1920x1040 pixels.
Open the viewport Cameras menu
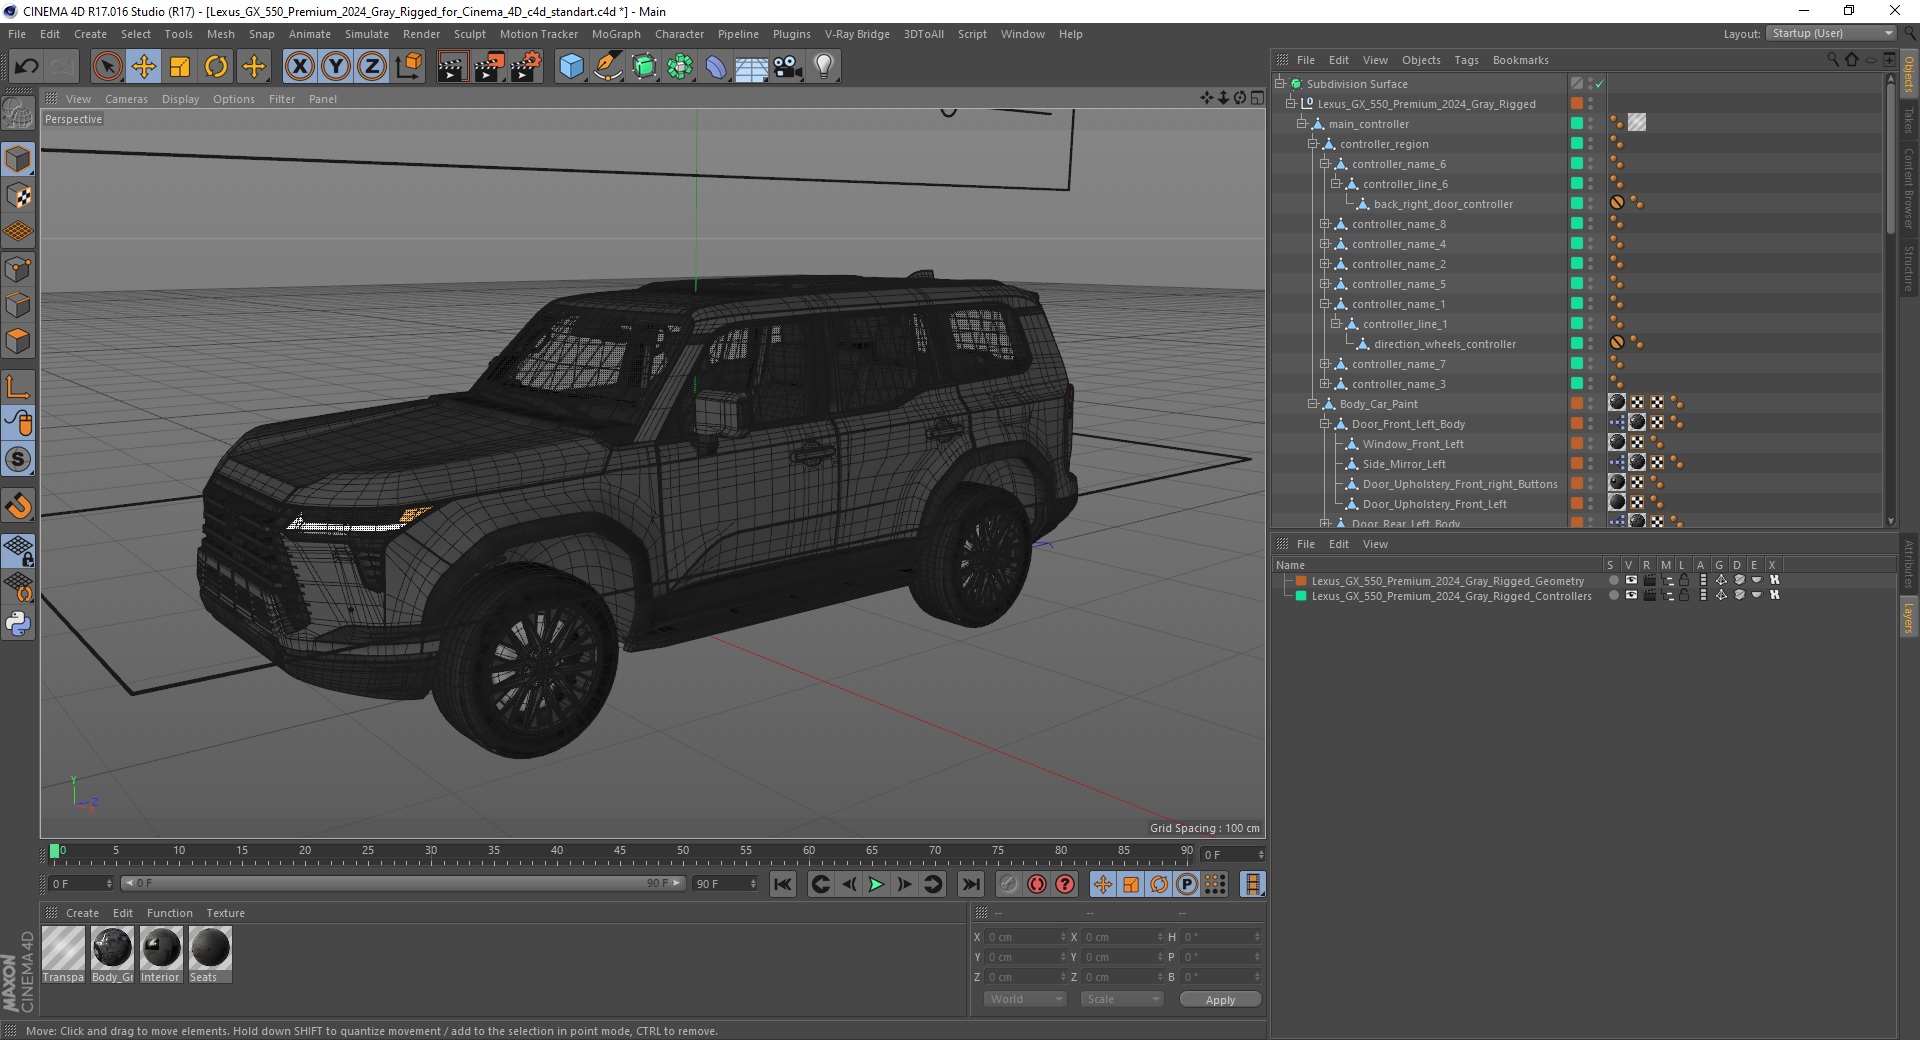coord(126,99)
